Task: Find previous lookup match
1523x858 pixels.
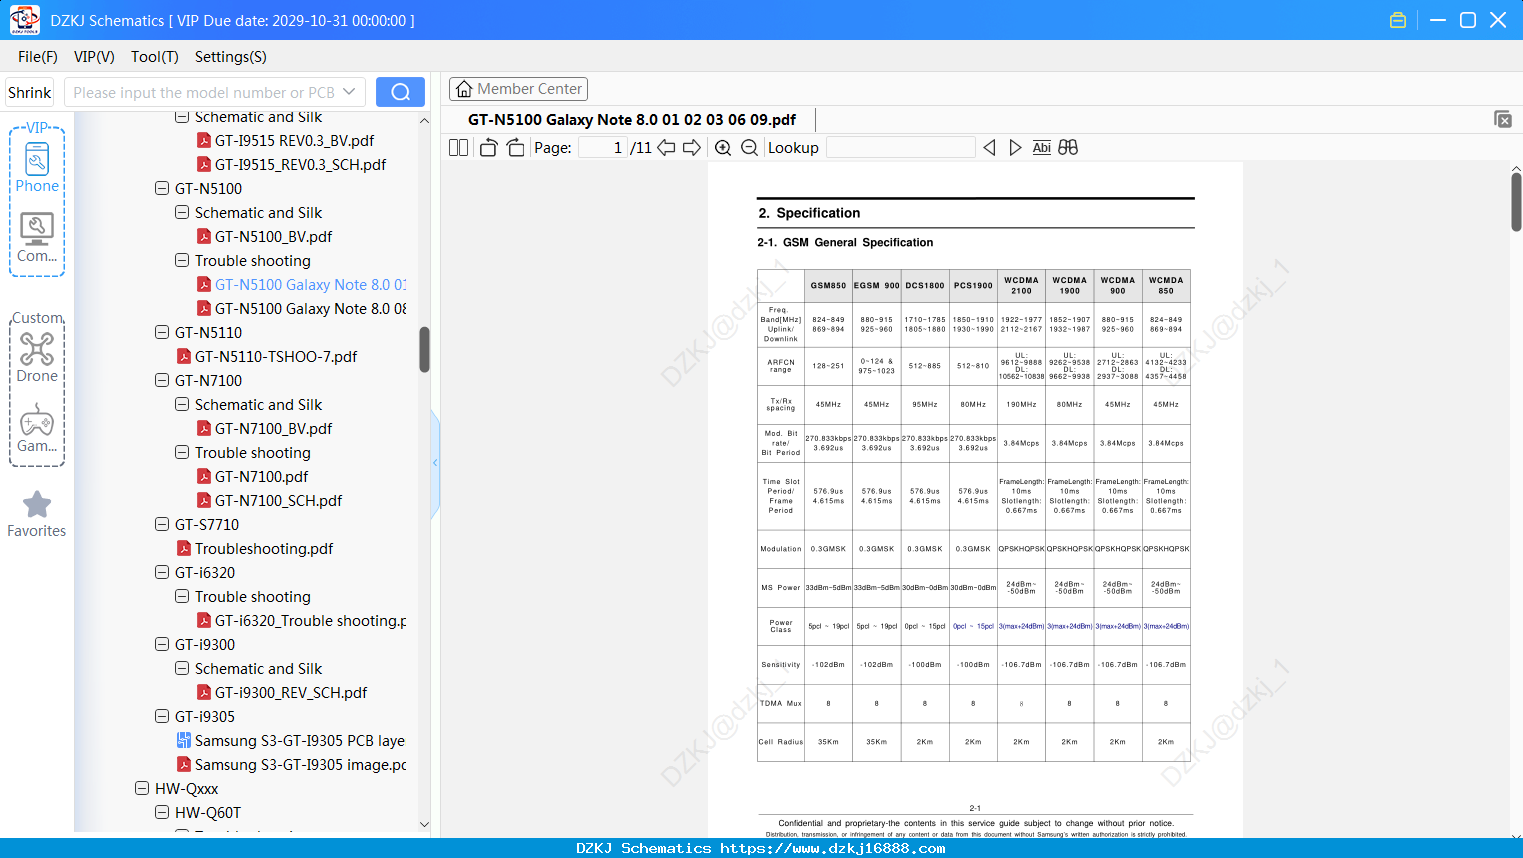Action: tap(989, 148)
